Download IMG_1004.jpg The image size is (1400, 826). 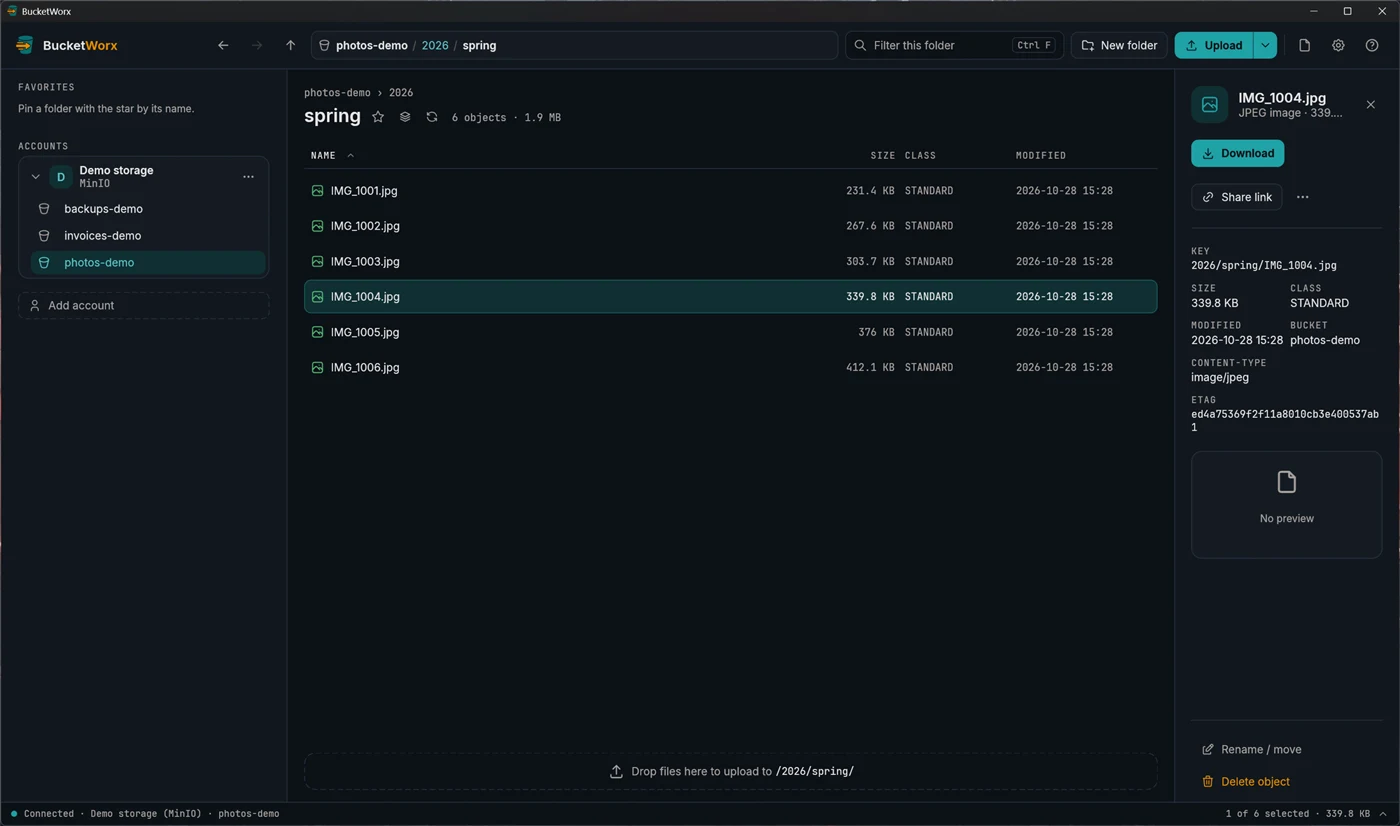tap(1237, 153)
